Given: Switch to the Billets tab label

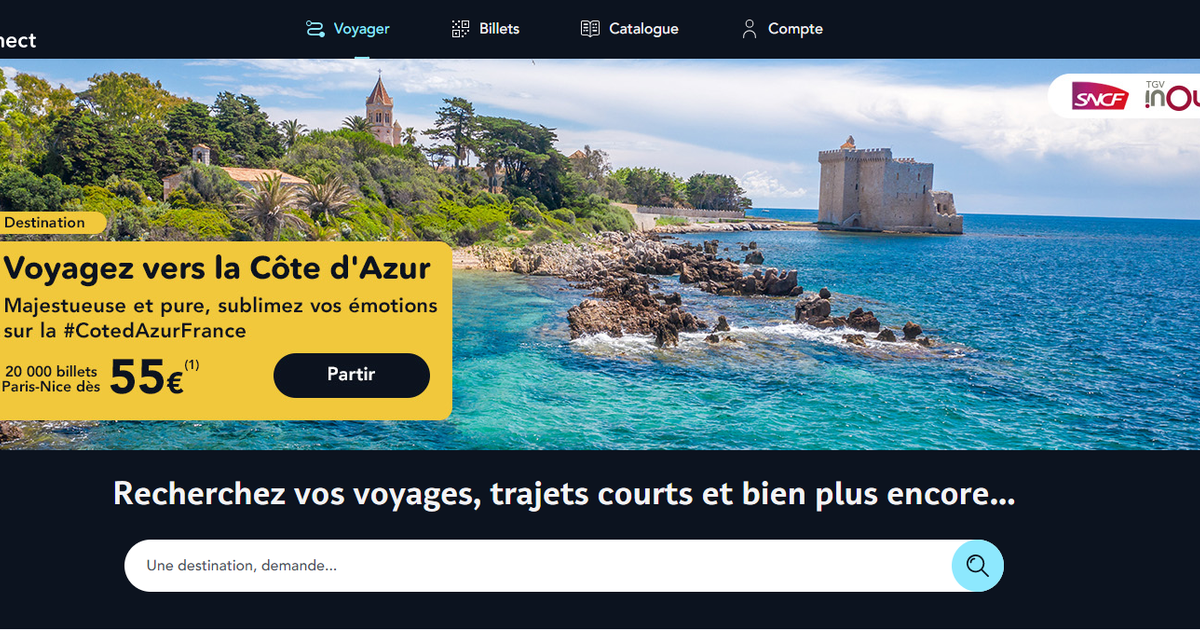Looking at the screenshot, I should 499,29.
